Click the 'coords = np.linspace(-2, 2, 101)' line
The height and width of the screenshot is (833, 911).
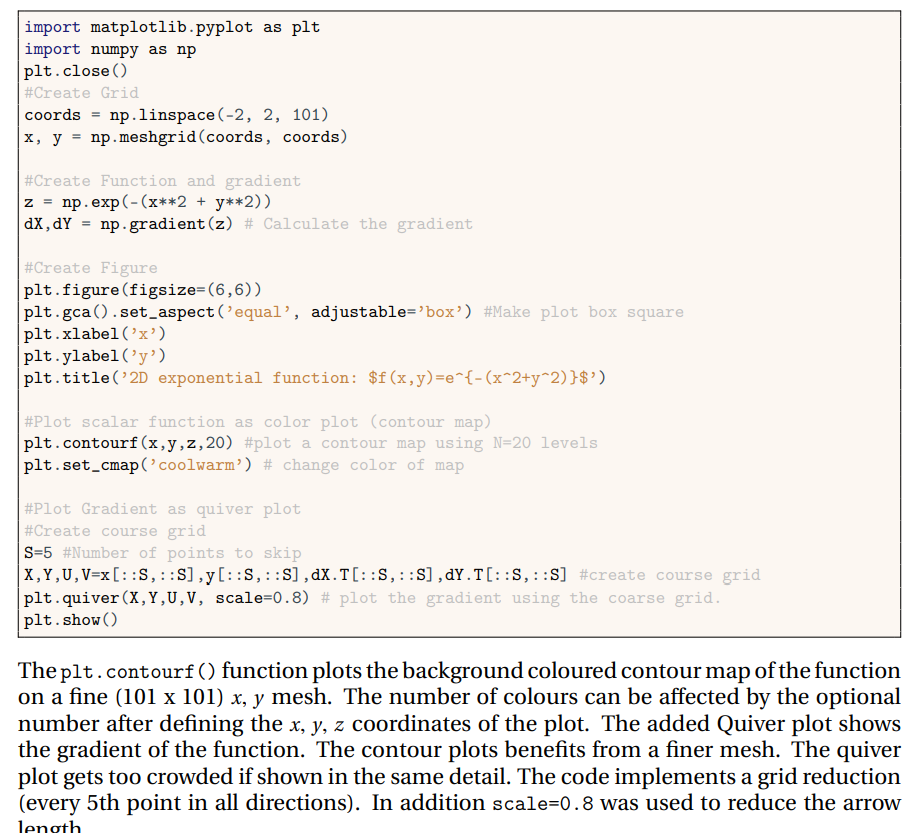pyautogui.click(x=176, y=115)
